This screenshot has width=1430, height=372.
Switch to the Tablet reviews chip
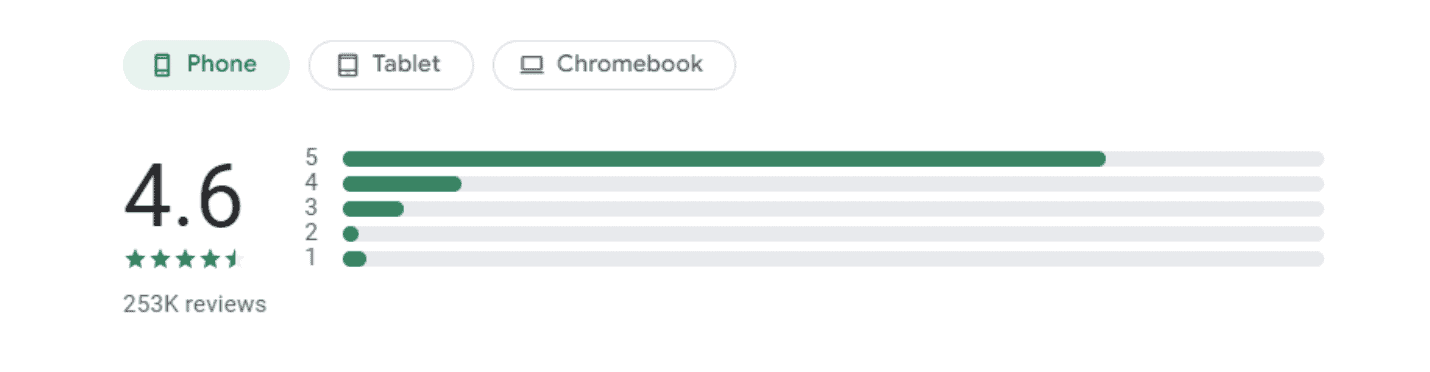391,65
